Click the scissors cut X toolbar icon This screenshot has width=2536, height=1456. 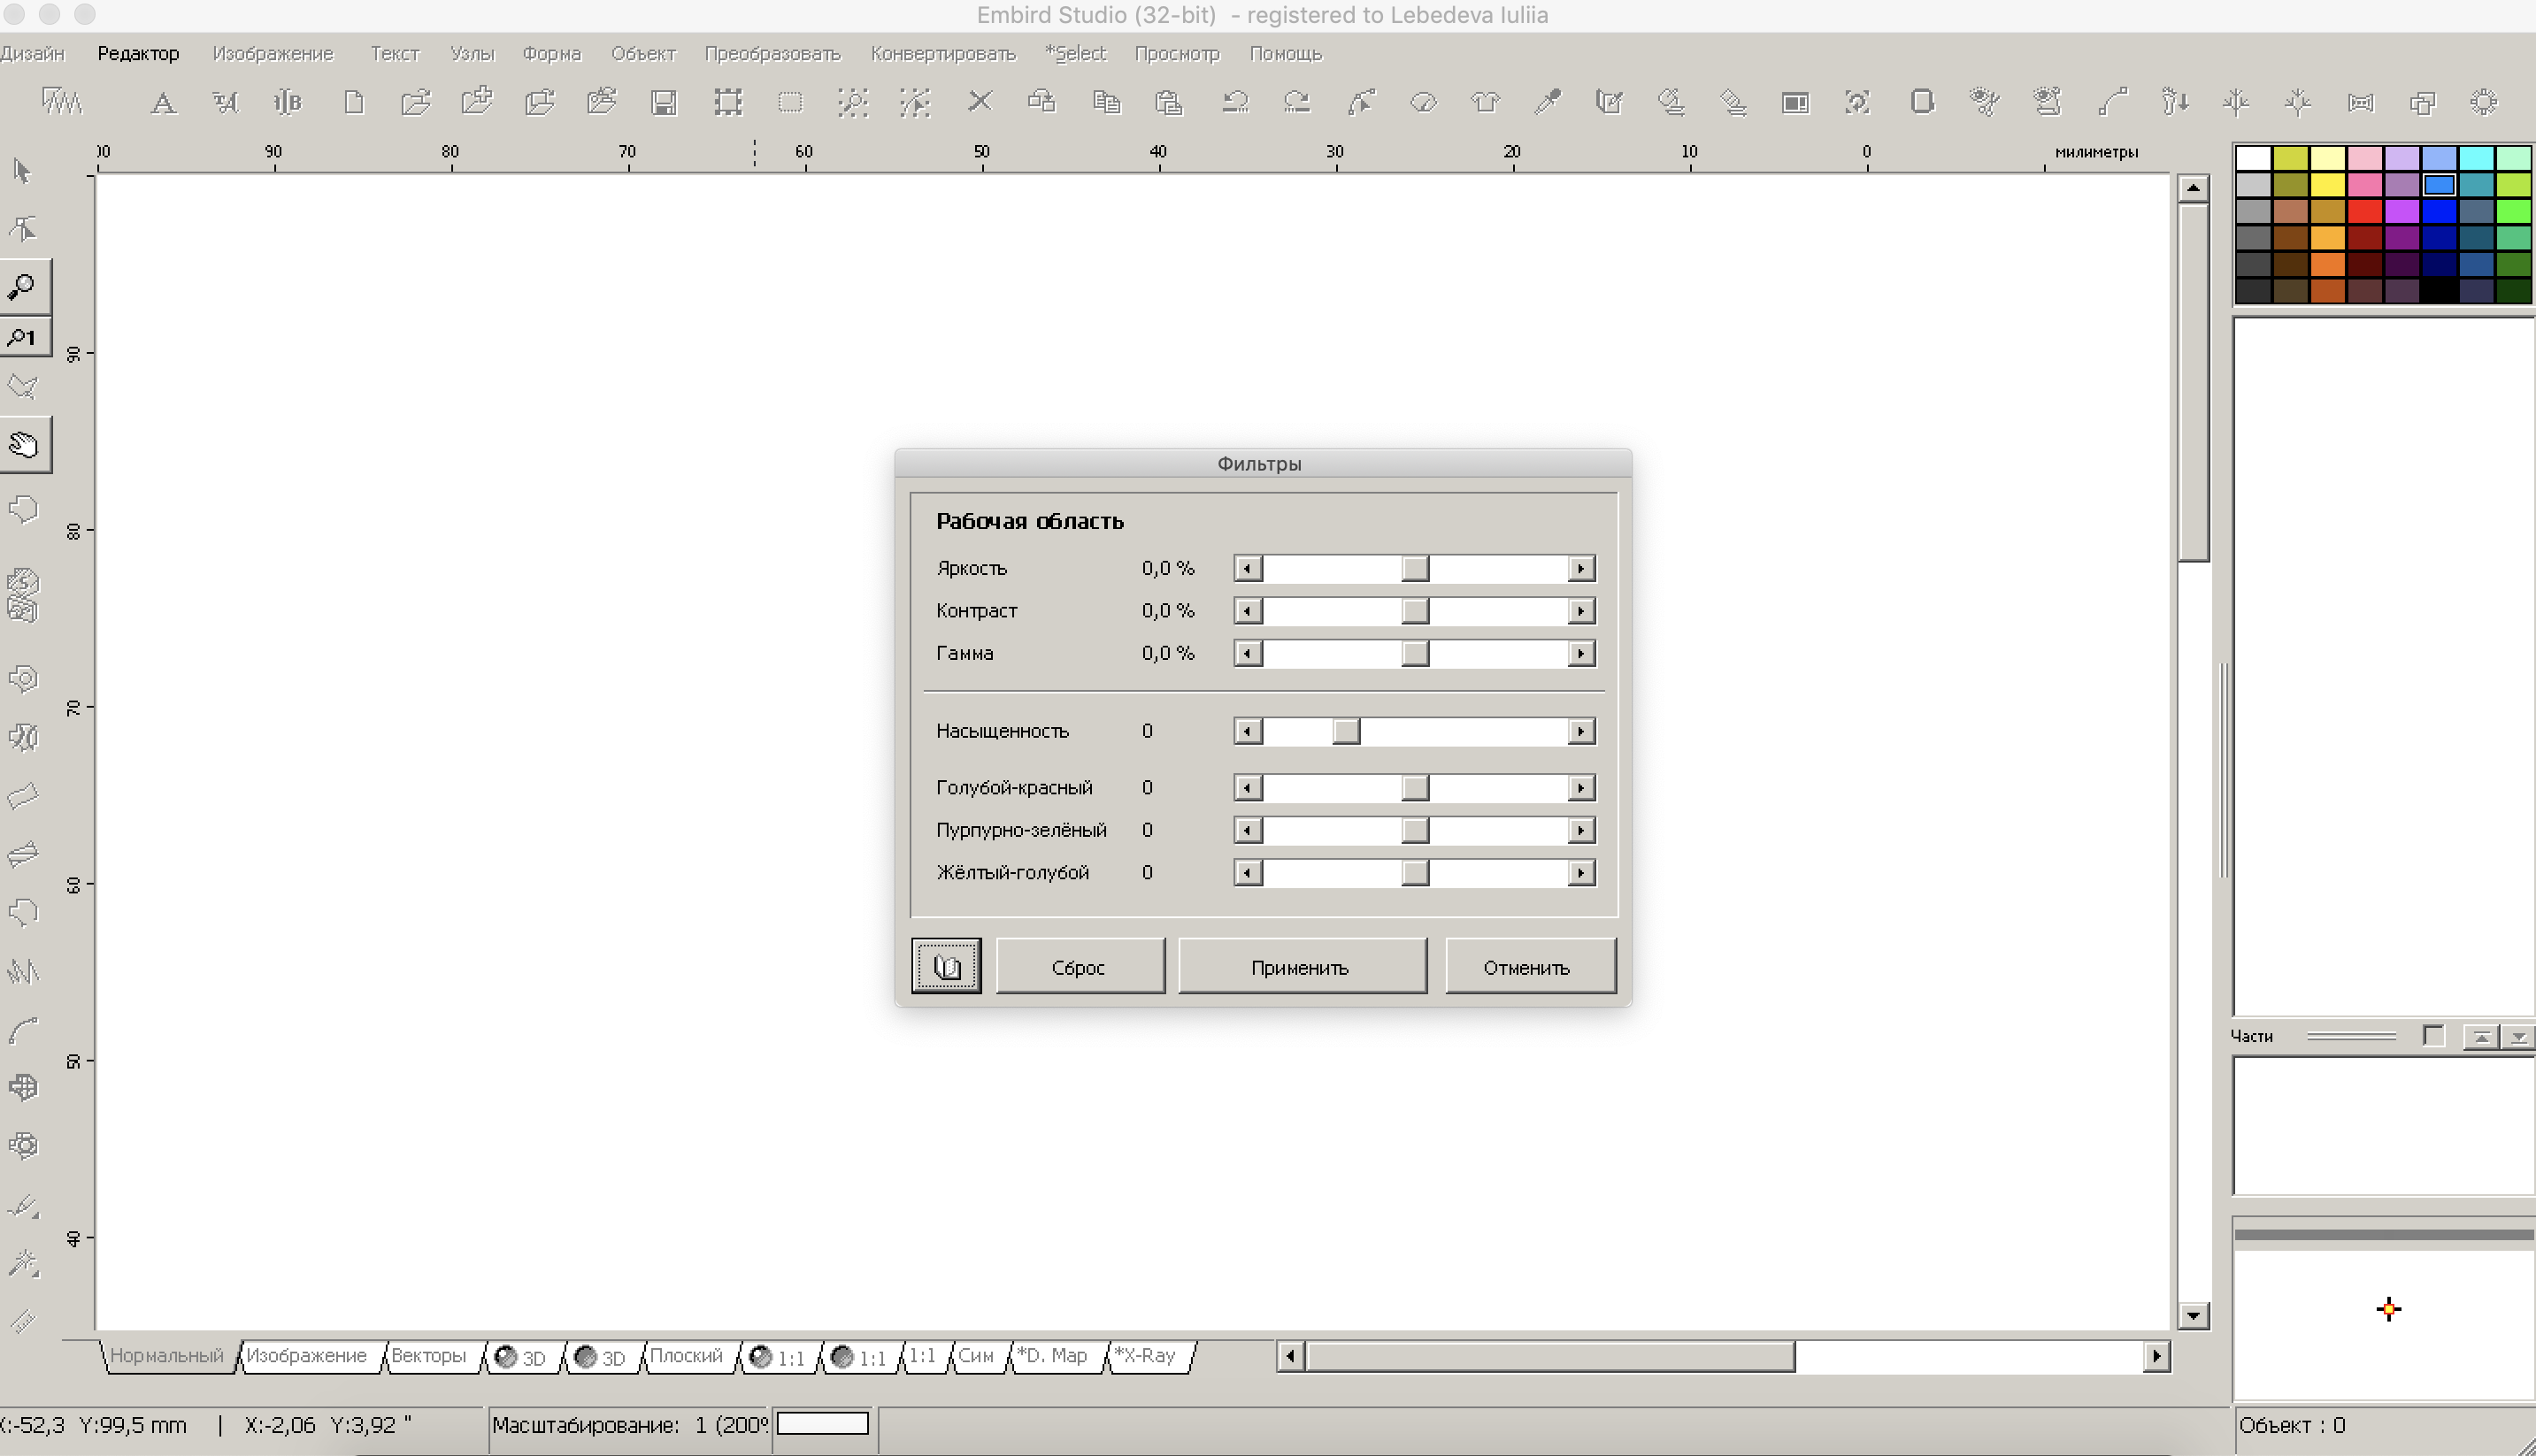(980, 101)
